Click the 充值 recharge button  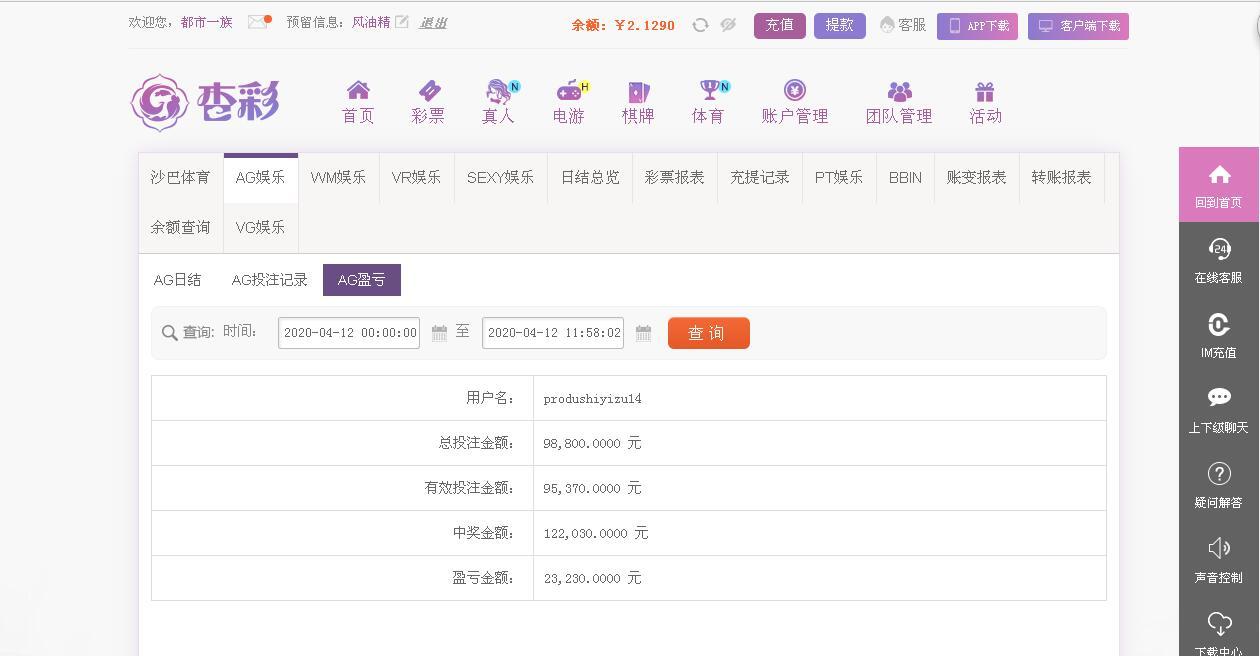(x=780, y=25)
